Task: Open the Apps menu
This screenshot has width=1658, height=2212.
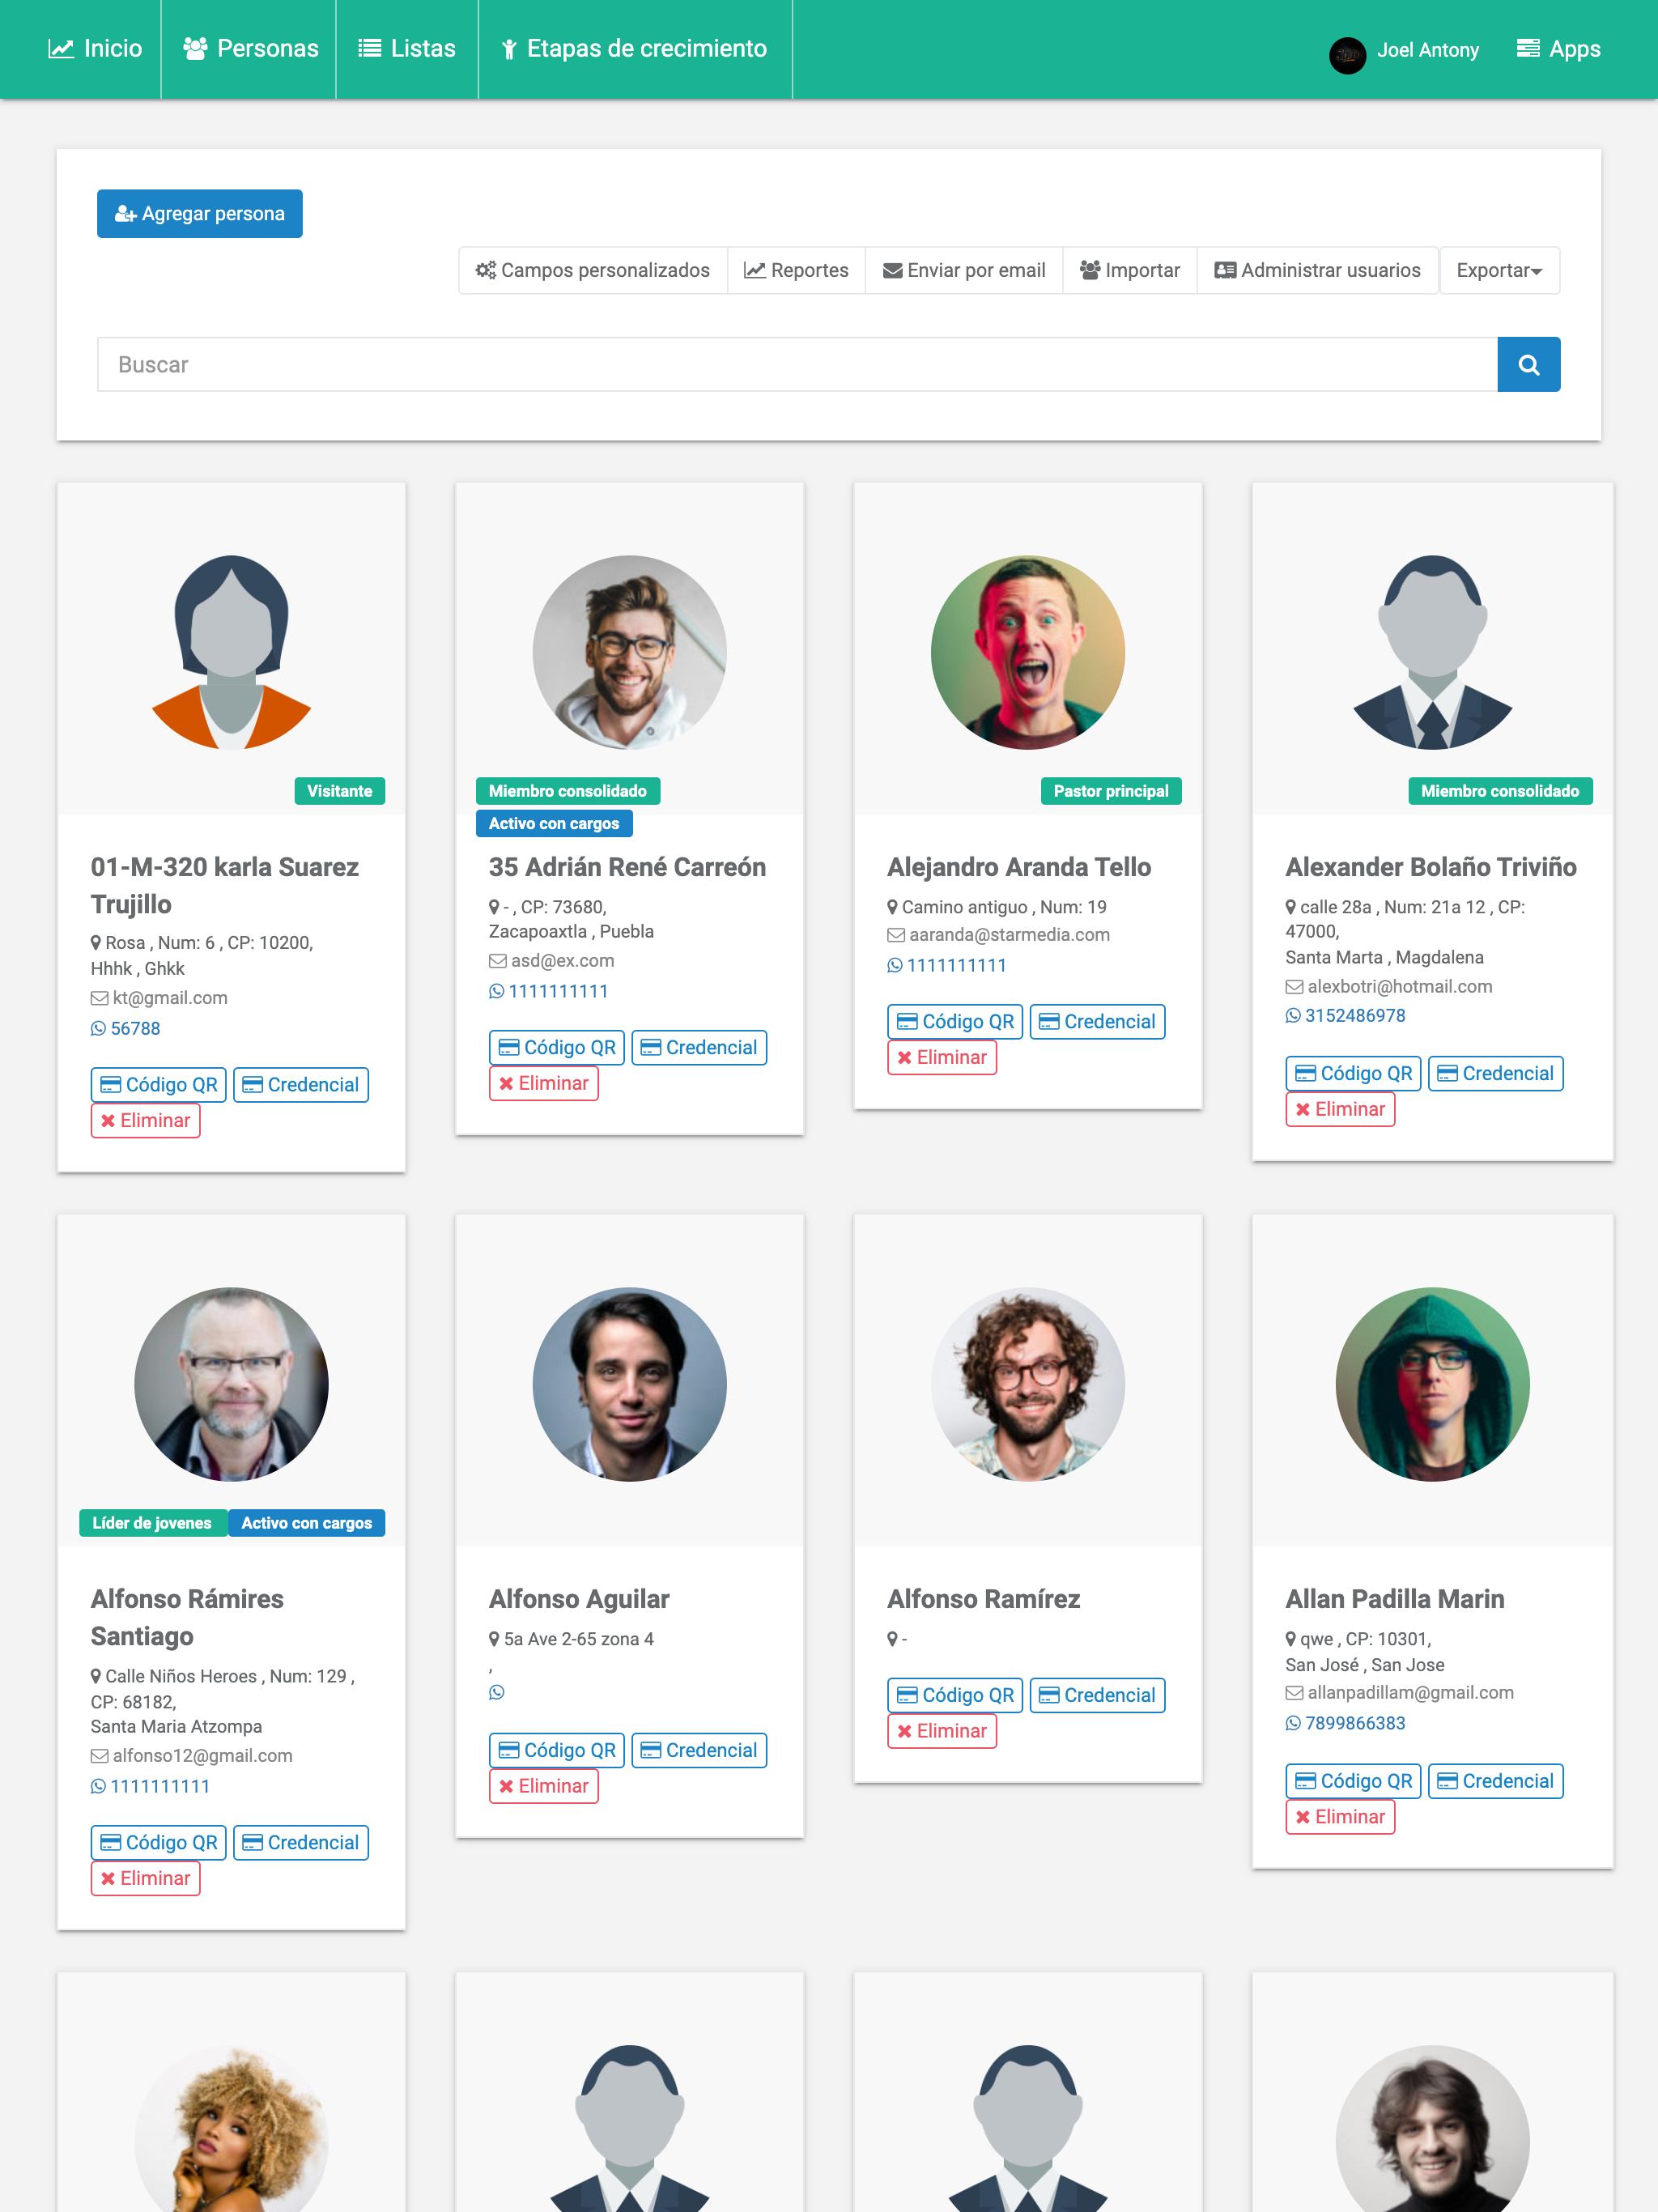Action: point(1558,49)
